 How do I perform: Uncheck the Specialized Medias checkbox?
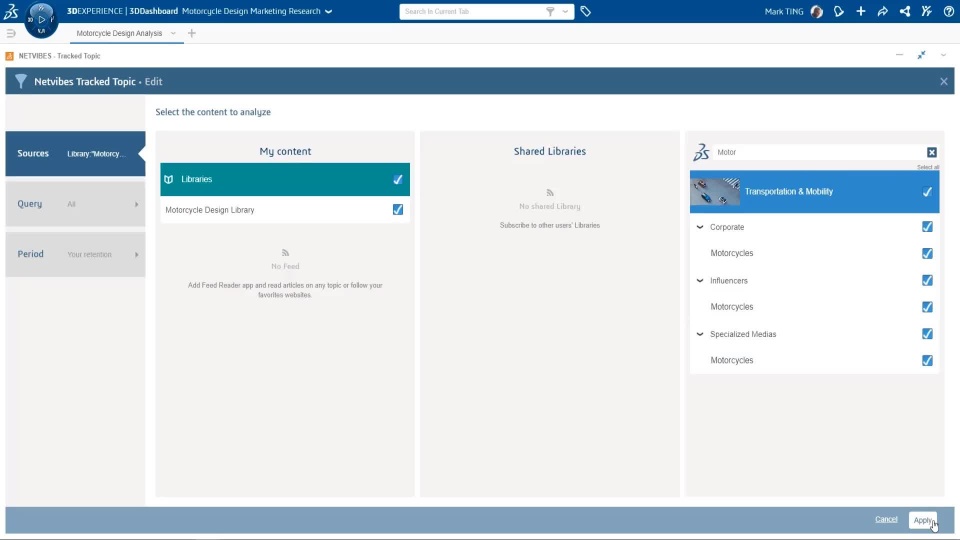click(x=927, y=334)
